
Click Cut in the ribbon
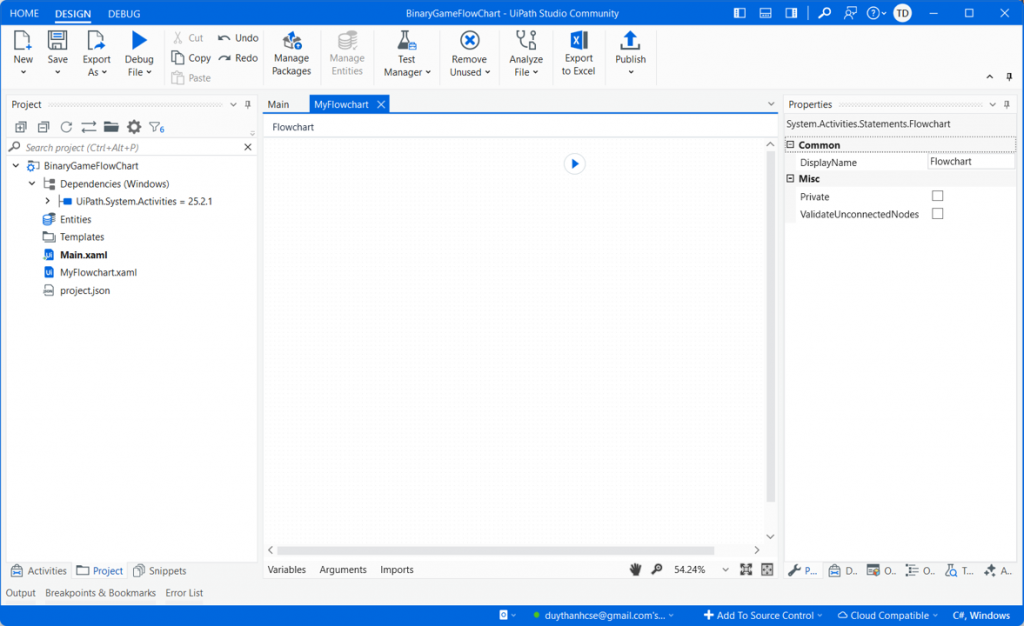(x=188, y=38)
